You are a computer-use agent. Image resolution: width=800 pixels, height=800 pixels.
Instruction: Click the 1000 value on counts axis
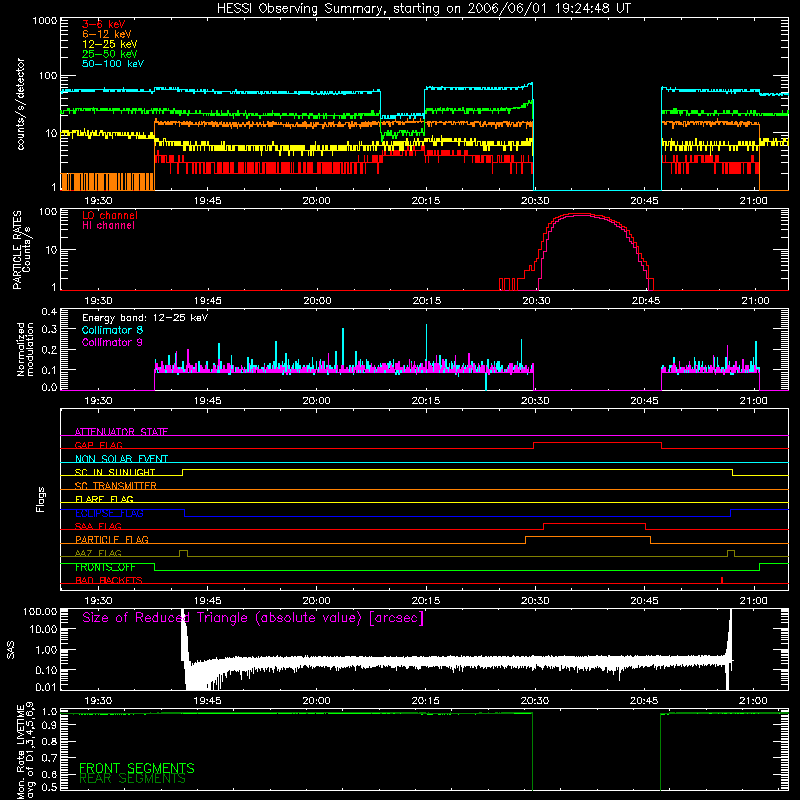(44, 21)
